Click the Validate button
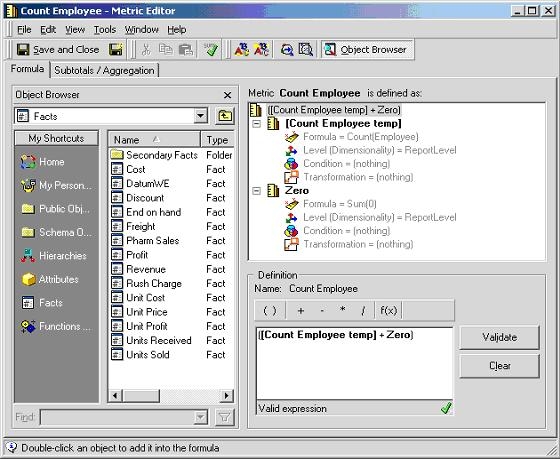 click(x=499, y=337)
